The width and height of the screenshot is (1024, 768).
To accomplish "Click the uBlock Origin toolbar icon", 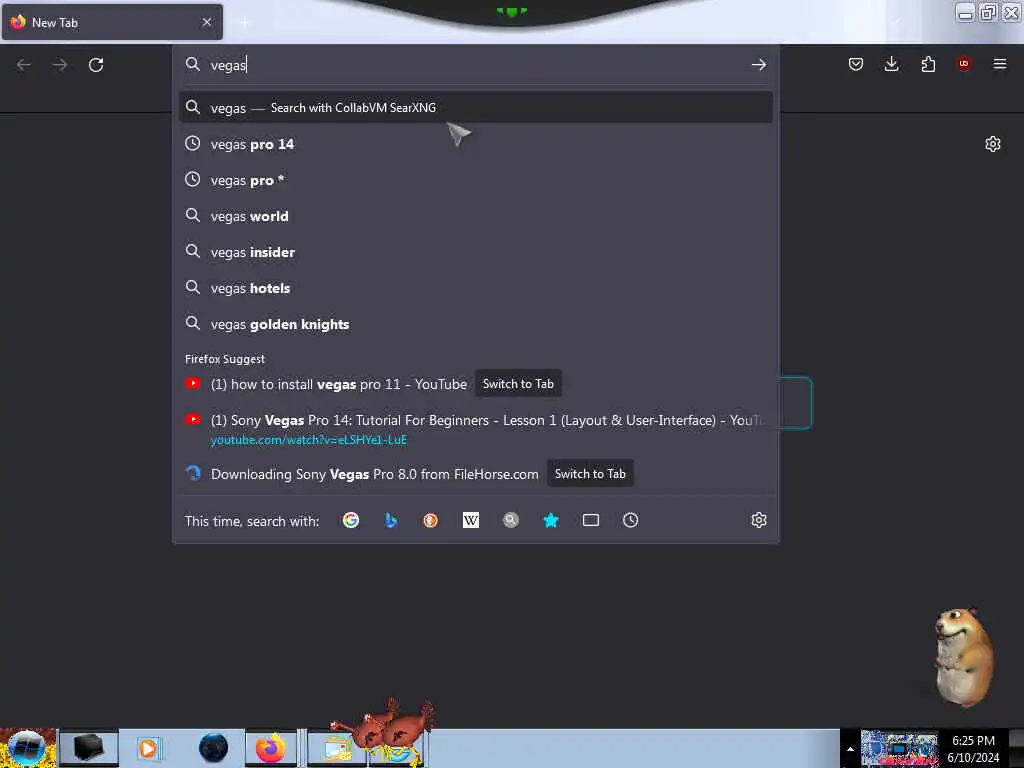I will [x=963, y=63].
